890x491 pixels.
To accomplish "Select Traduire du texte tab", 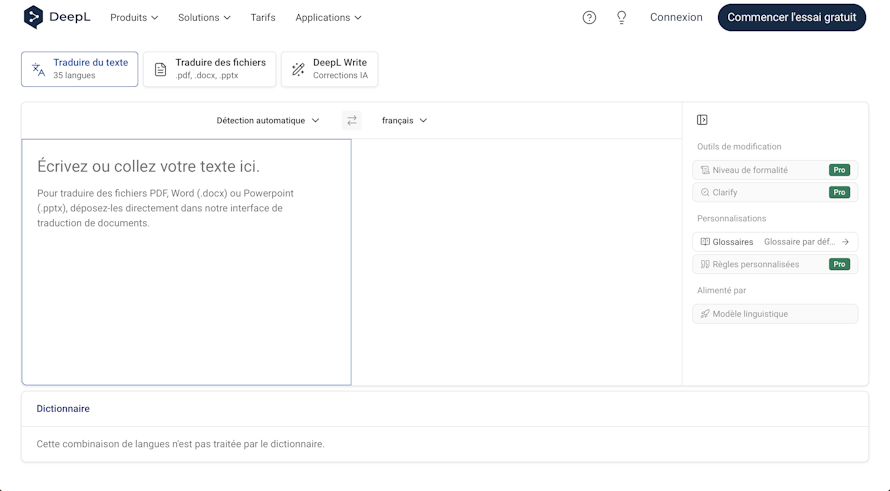I will pyautogui.click(x=79, y=69).
